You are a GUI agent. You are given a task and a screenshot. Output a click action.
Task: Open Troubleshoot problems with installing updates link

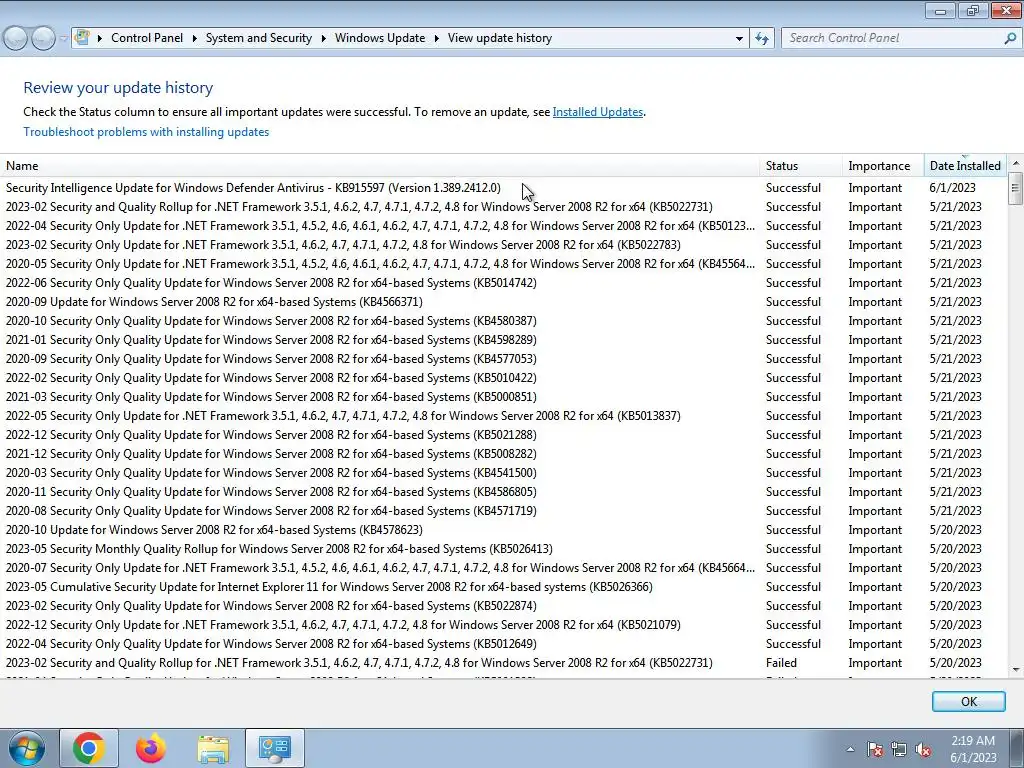pyautogui.click(x=146, y=132)
